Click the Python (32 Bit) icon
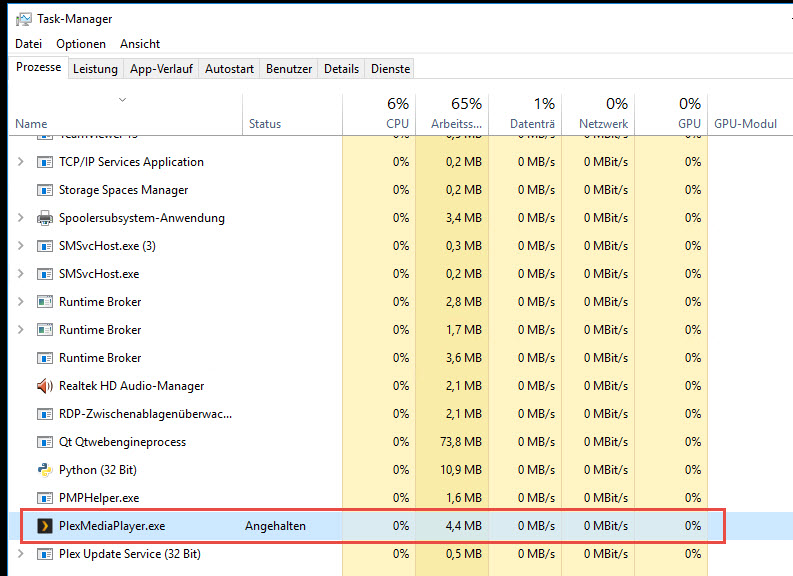The image size is (793, 576). (45, 470)
